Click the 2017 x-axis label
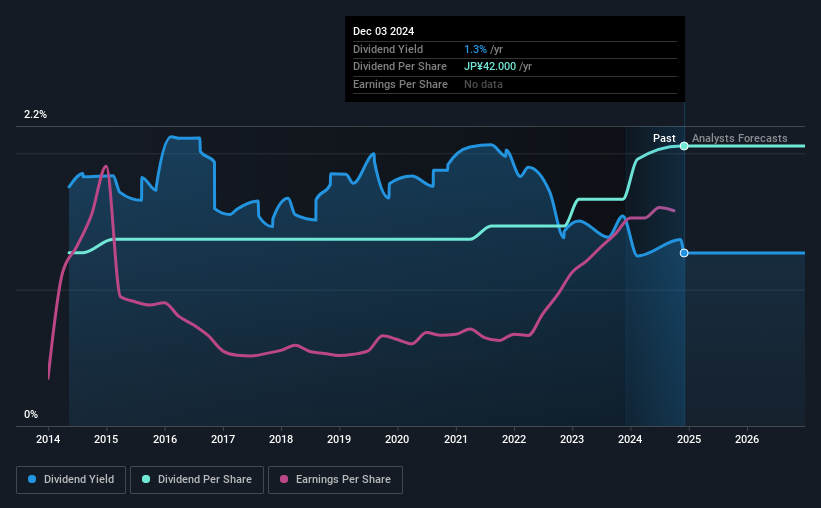The height and width of the screenshot is (508, 821). click(223, 439)
